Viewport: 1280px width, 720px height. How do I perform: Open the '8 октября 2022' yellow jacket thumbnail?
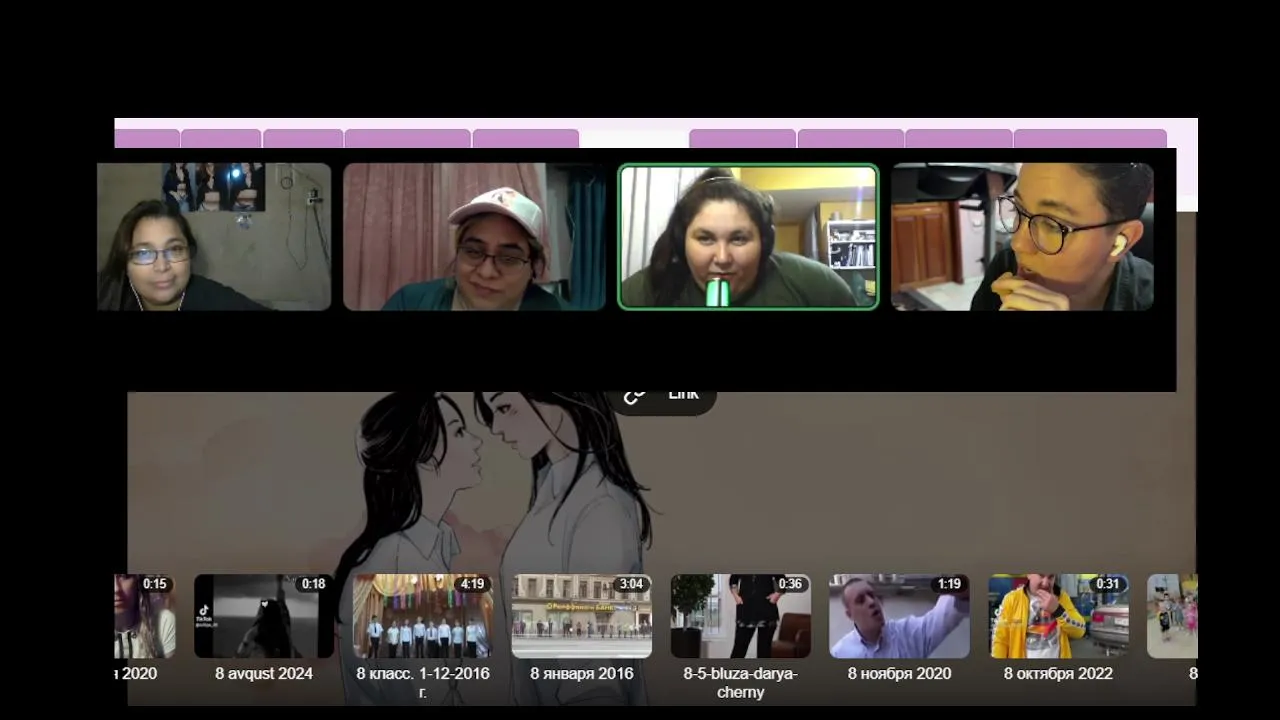1059,616
